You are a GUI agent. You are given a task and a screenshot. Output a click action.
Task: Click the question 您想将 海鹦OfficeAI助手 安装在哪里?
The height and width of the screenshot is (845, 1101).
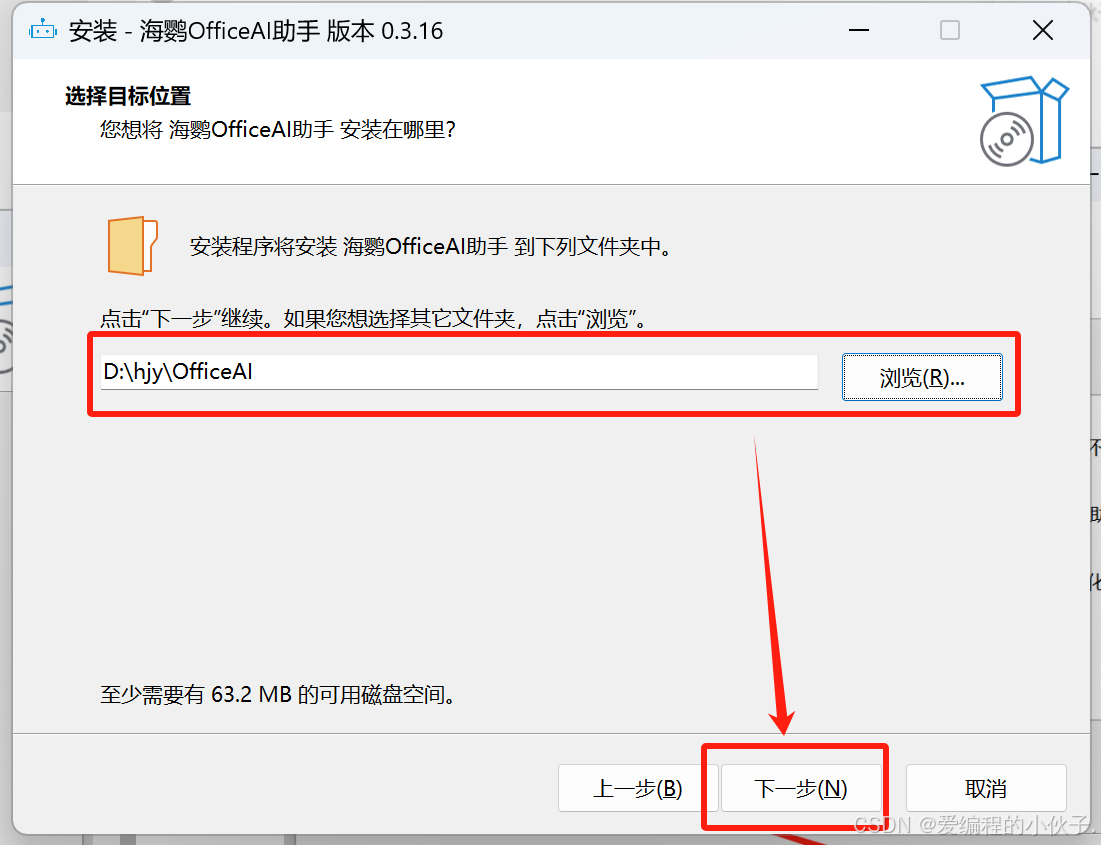pyautogui.click(x=277, y=129)
